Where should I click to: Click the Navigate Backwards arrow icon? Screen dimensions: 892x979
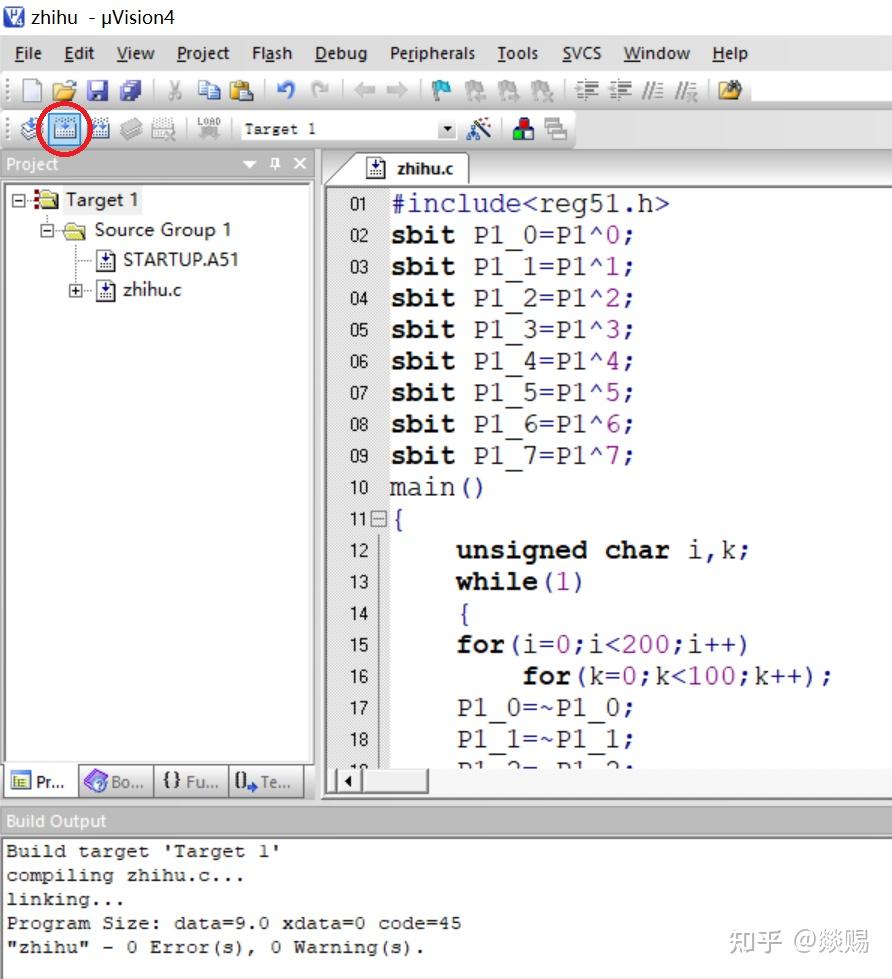(365, 91)
